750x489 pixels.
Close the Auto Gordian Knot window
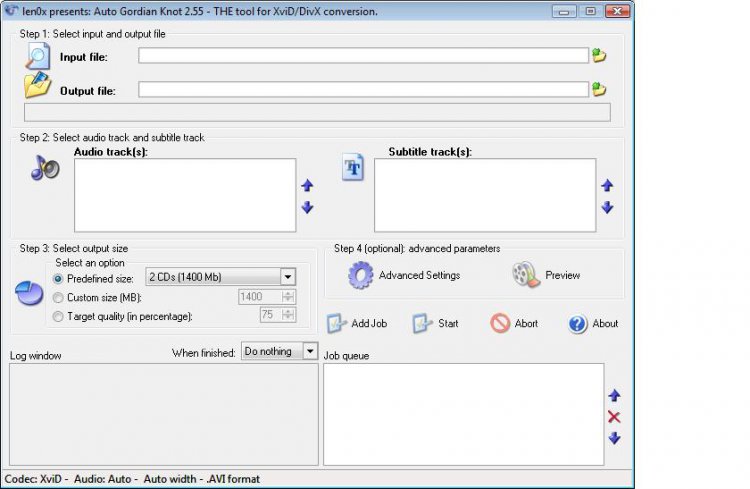[x=618, y=11]
